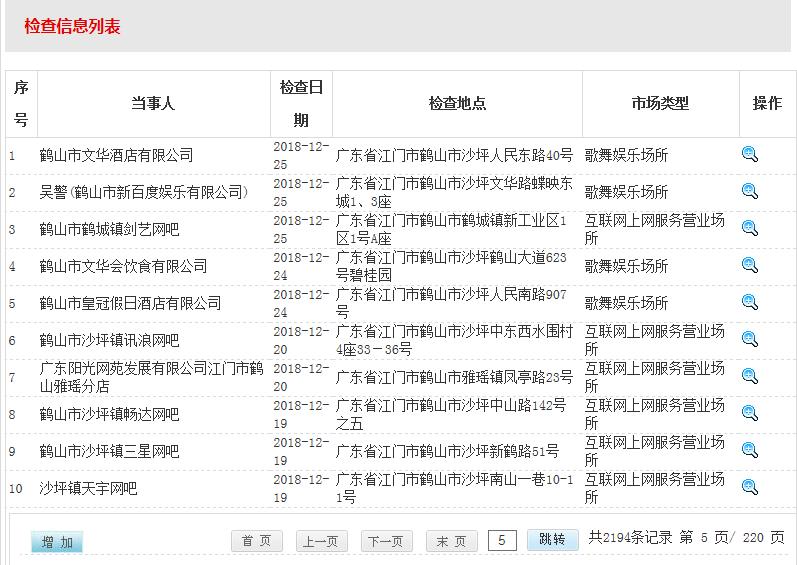The height and width of the screenshot is (565, 797).
Task: Go to first page with 首页
Action: pyautogui.click(x=257, y=541)
